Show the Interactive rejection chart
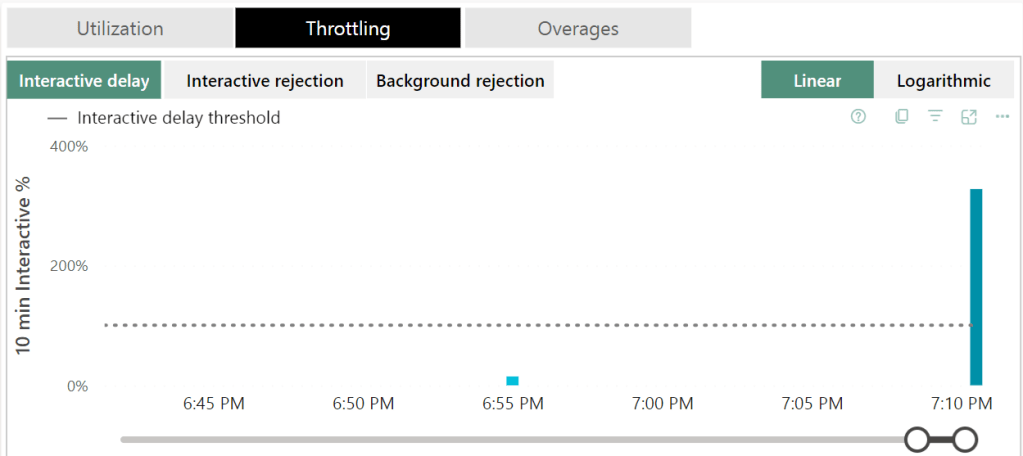1023x456 pixels. 265,81
